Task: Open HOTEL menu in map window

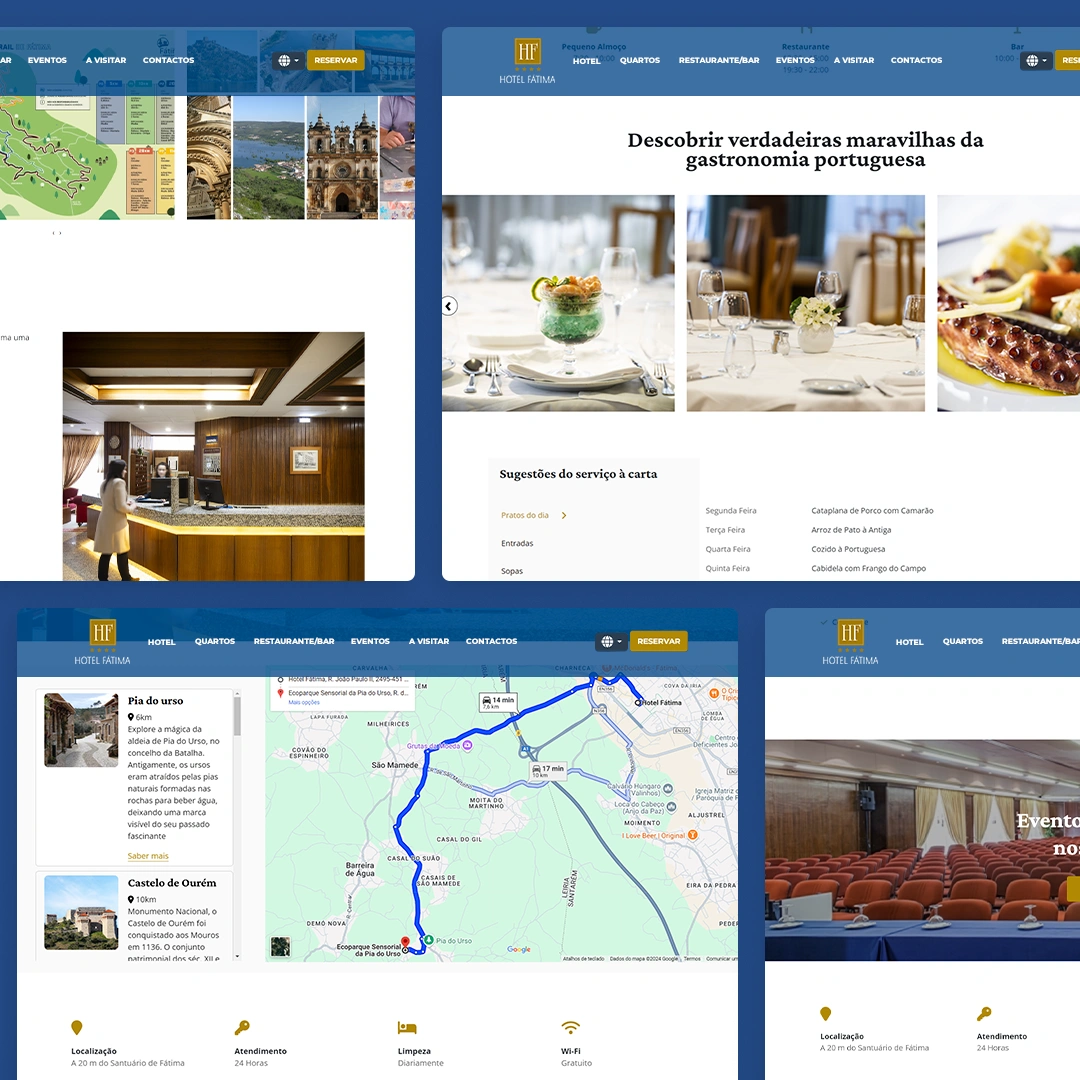Action: click(162, 642)
